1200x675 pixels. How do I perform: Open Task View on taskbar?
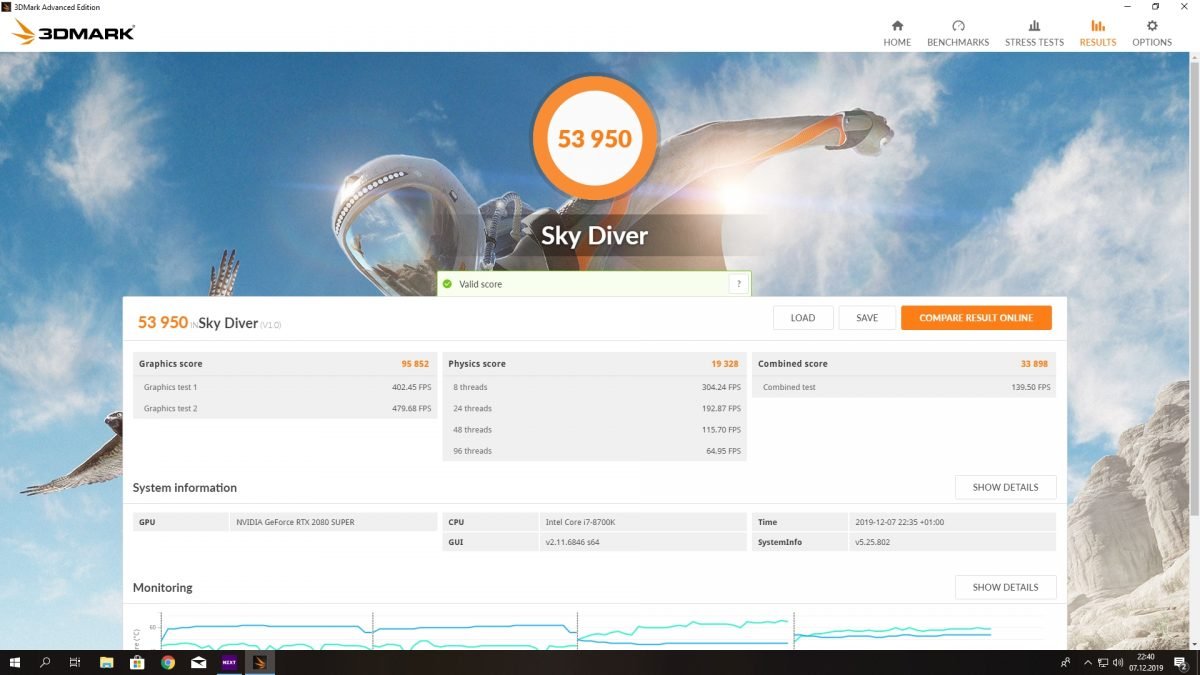tap(76, 662)
